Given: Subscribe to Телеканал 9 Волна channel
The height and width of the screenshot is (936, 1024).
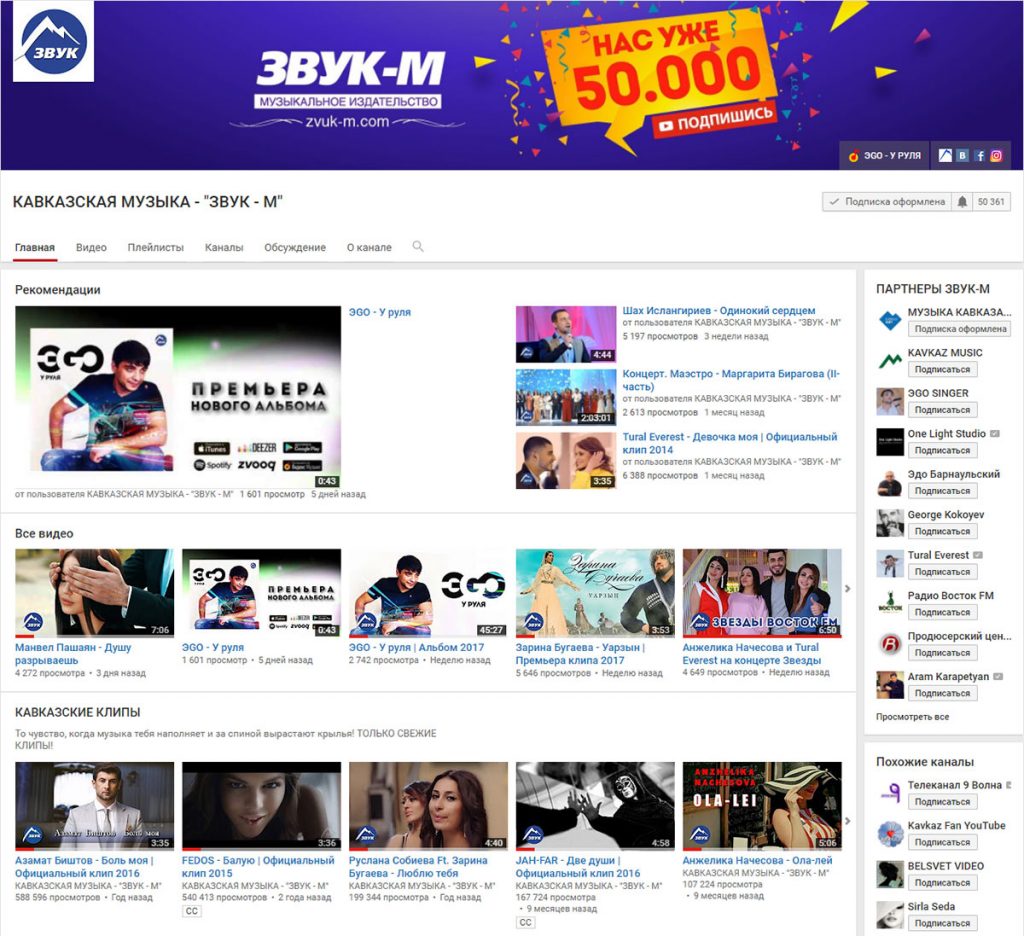Looking at the screenshot, I should (942, 802).
